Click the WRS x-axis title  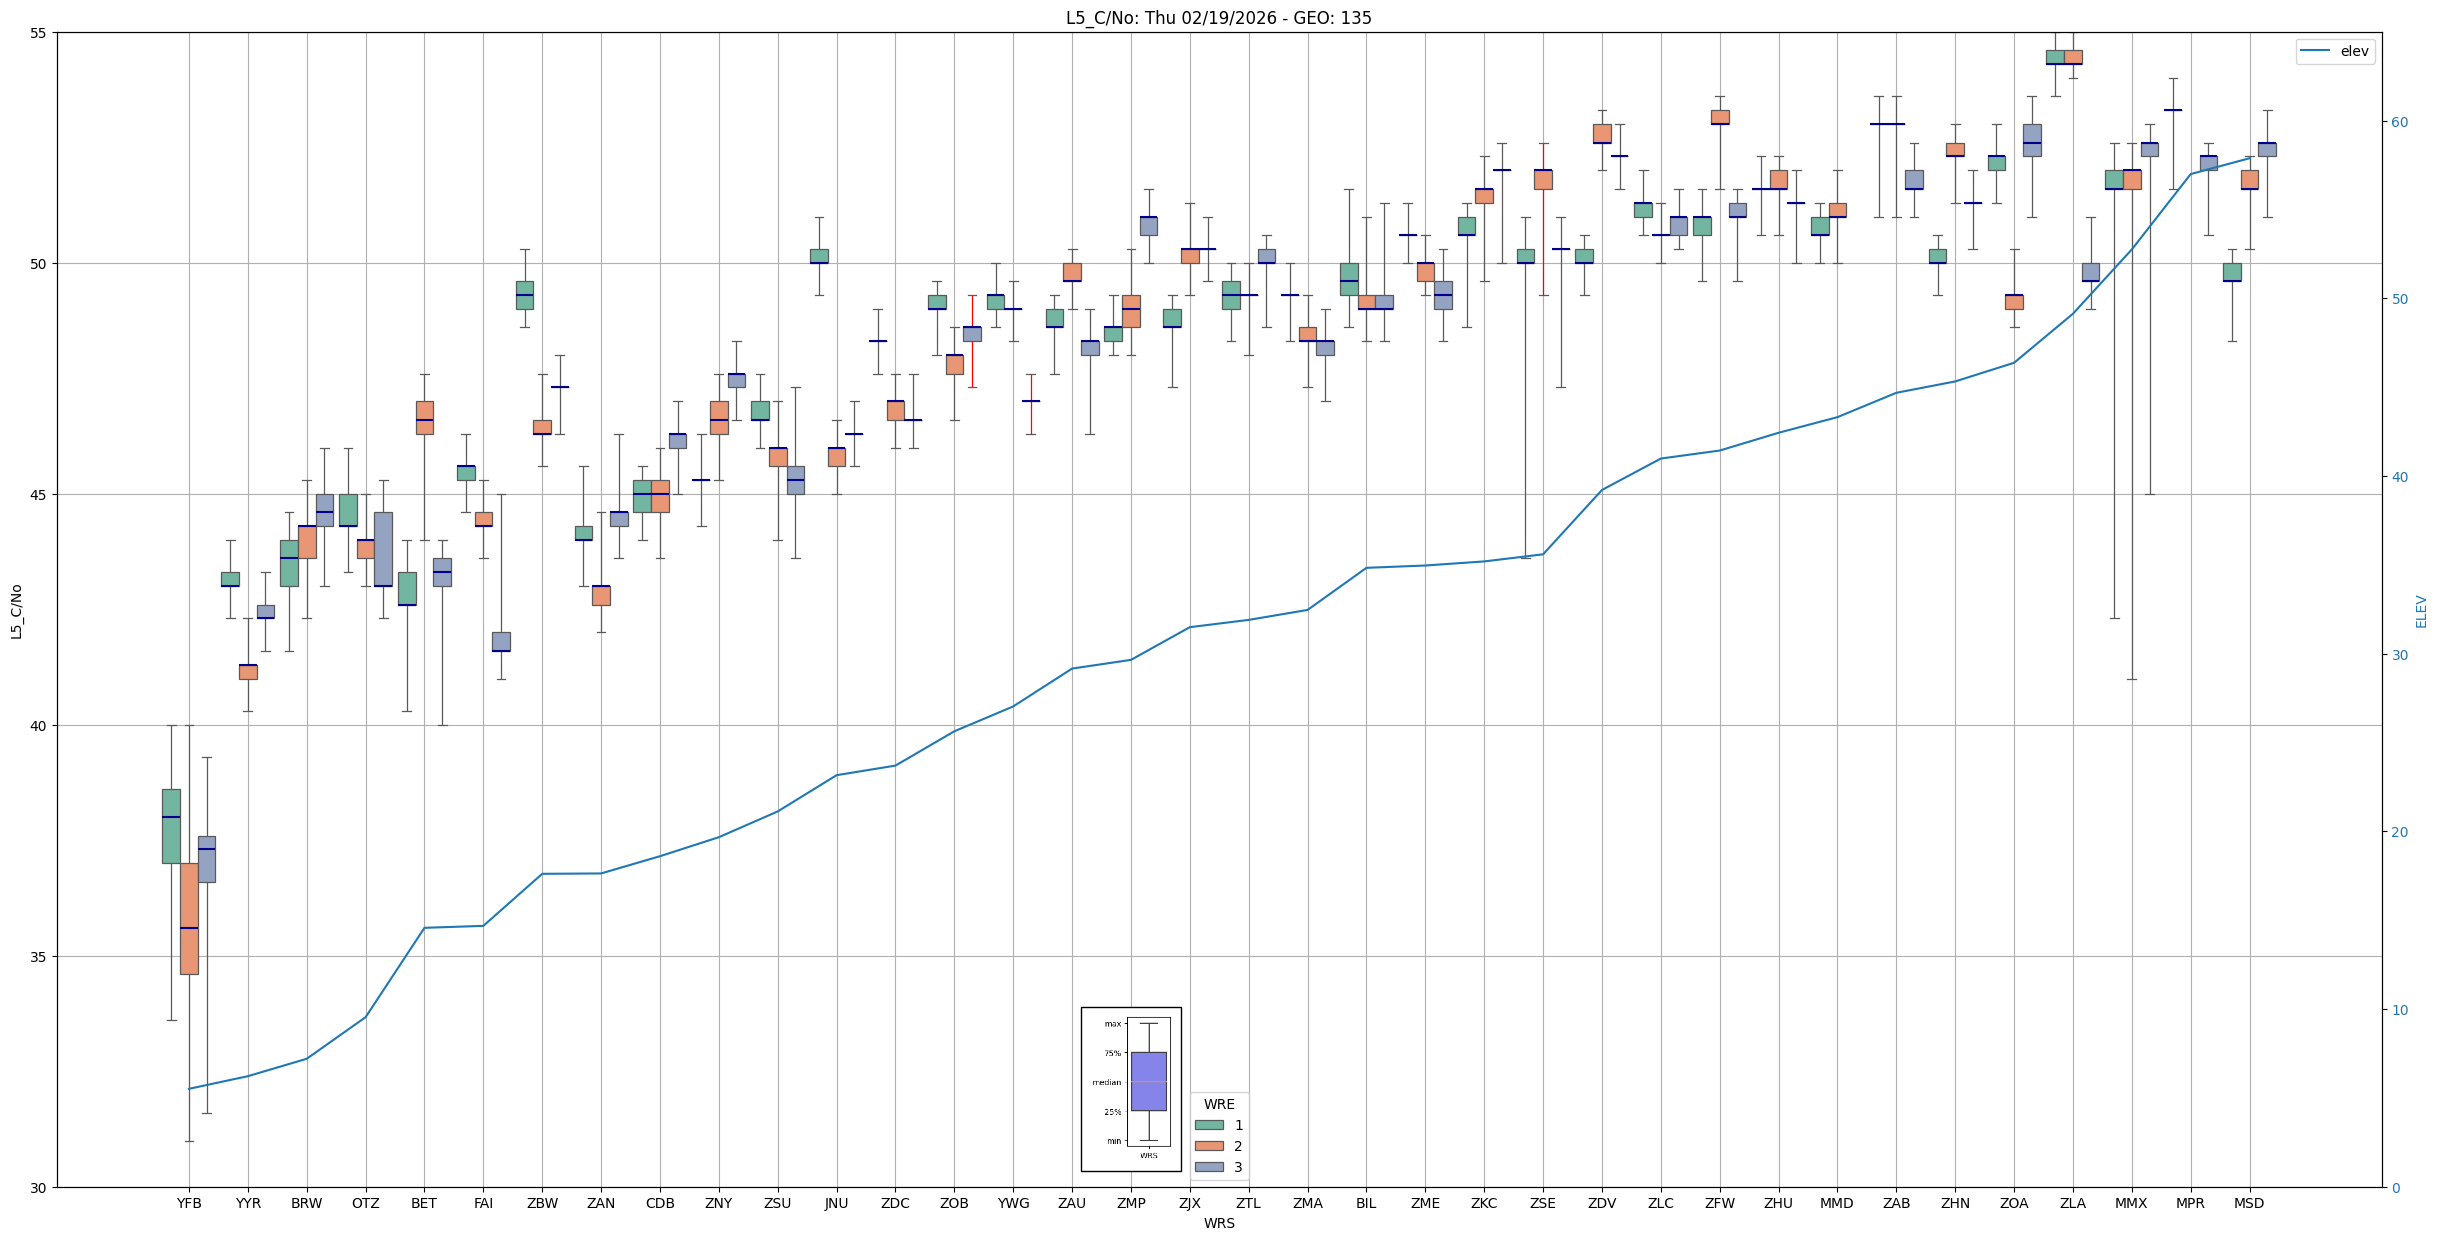tap(1219, 1223)
